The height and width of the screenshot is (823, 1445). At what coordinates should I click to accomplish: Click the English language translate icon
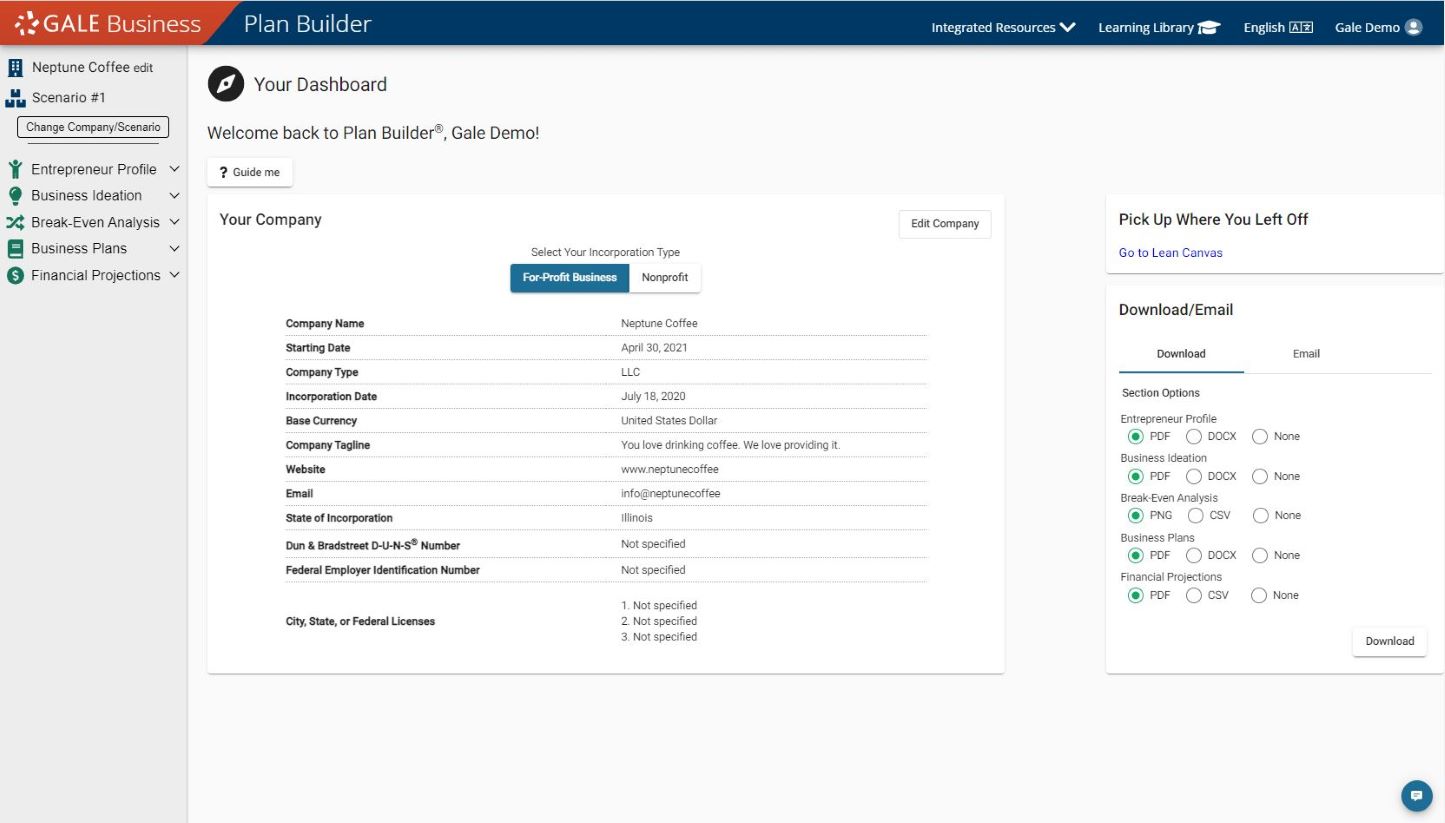pyautogui.click(x=1302, y=28)
